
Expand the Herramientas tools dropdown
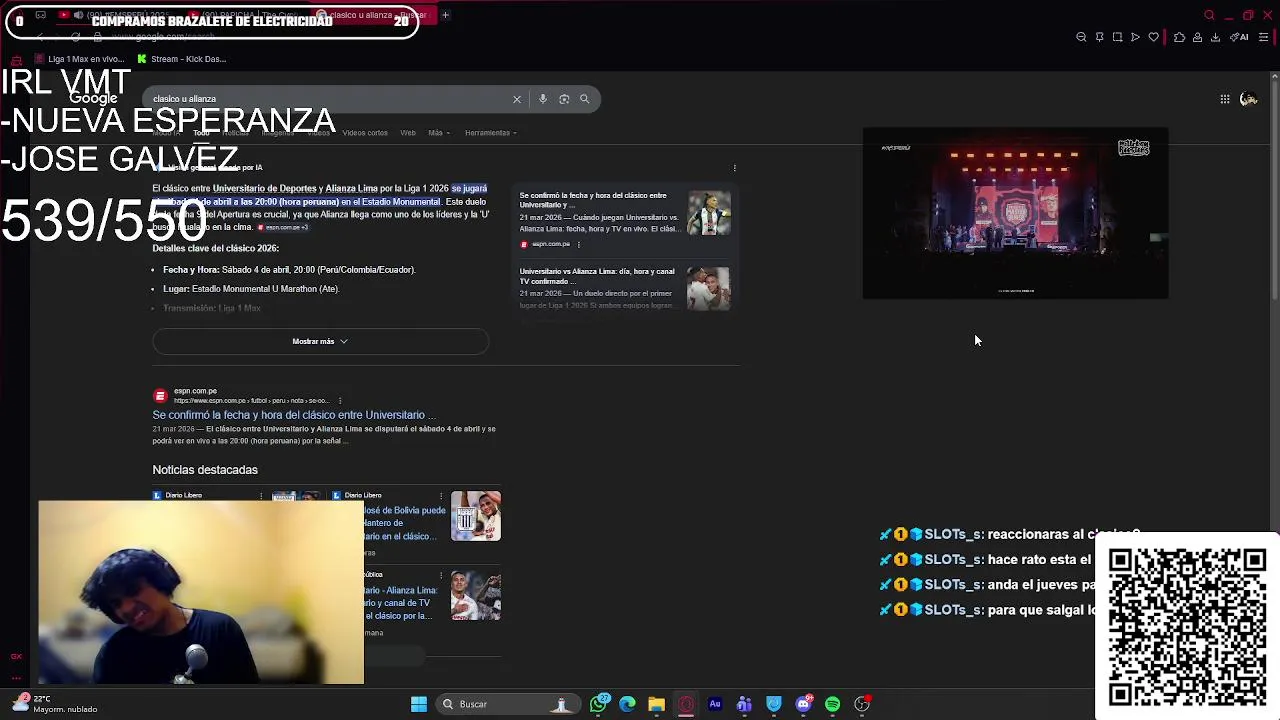[490, 133]
